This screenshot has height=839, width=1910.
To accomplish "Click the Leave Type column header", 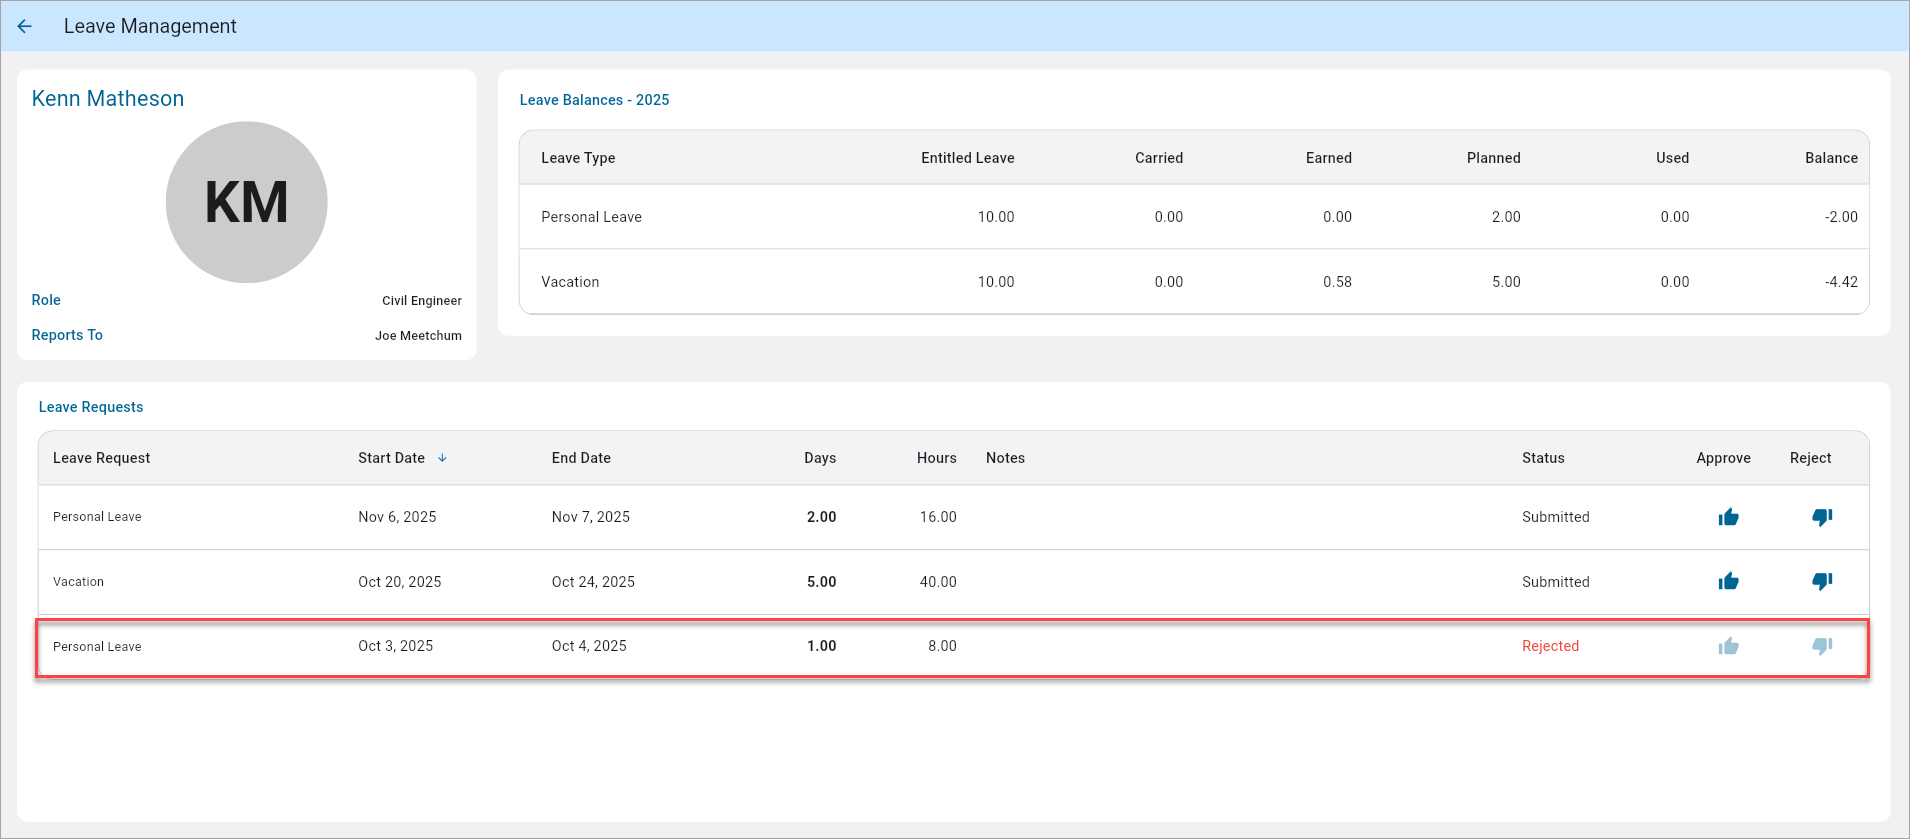I will point(578,158).
